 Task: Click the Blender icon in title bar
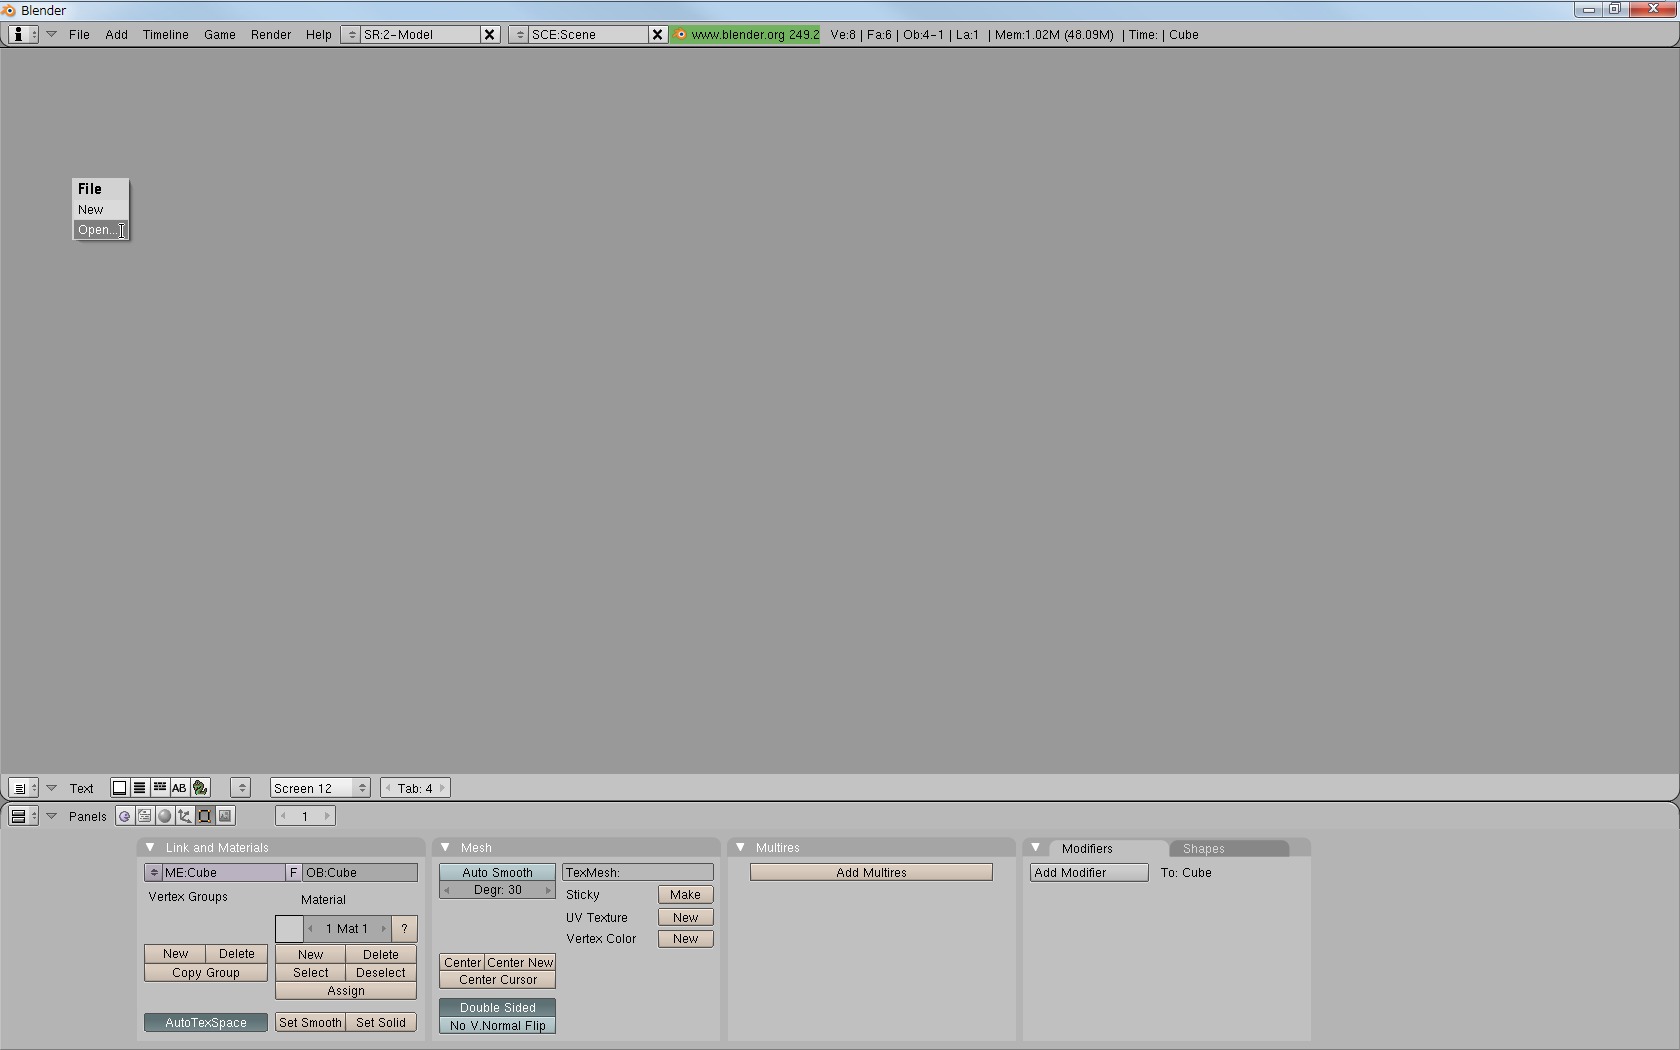click(x=9, y=10)
